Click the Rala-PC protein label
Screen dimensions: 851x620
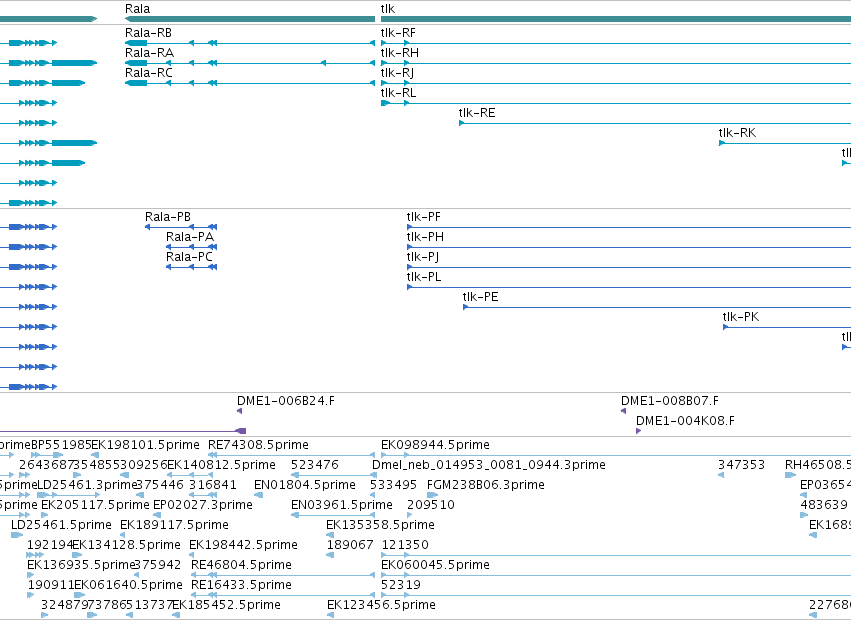[x=189, y=257]
